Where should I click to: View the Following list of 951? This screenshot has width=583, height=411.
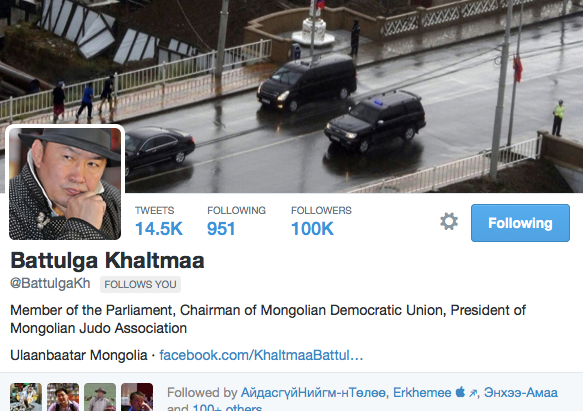coord(236,222)
